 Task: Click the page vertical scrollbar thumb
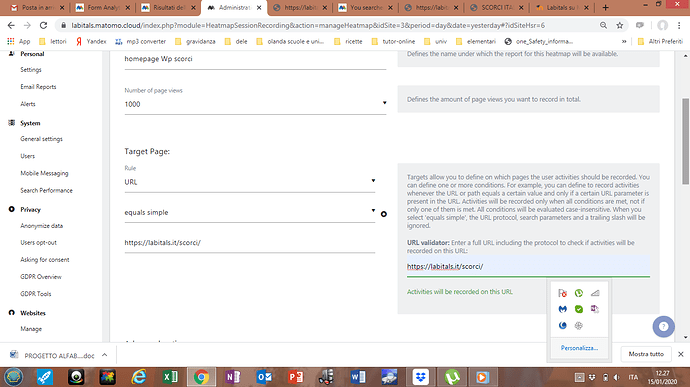(686, 141)
